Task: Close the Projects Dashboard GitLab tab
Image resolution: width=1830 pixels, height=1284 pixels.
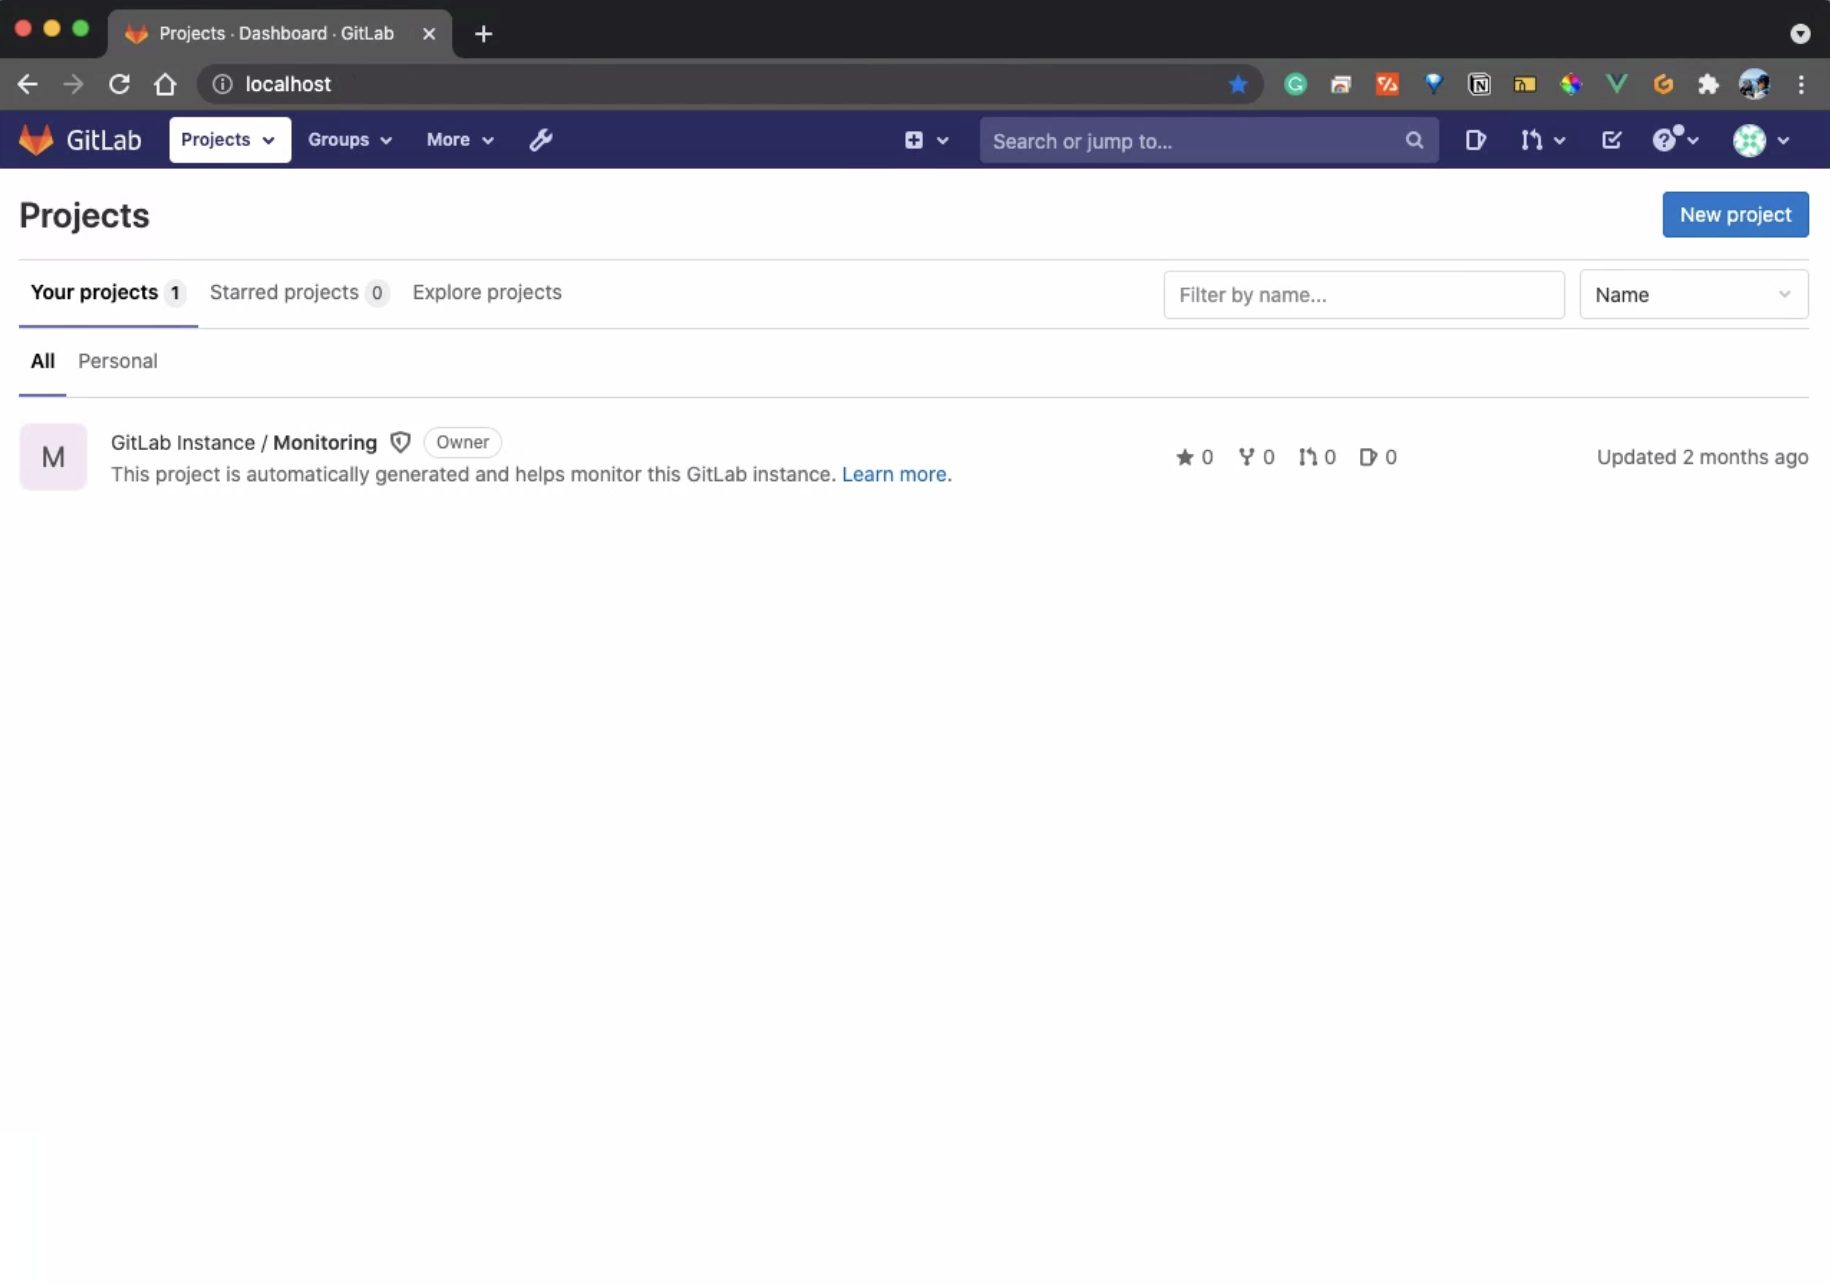Action: [x=429, y=34]
